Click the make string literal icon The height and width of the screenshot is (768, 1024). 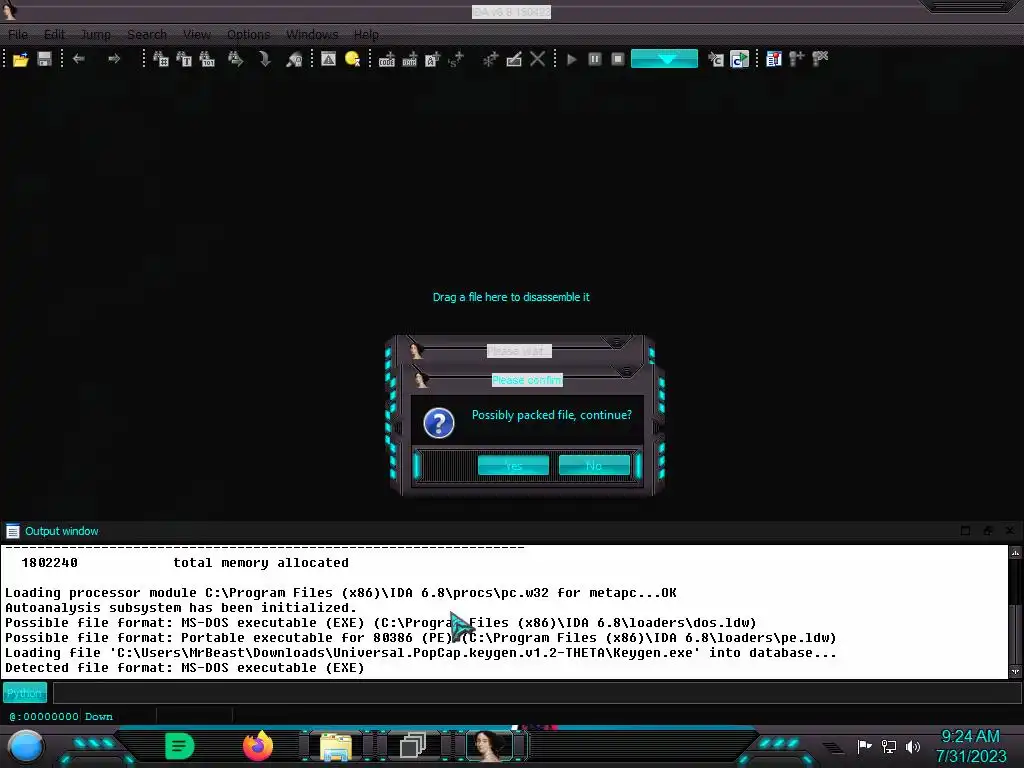point(432,59)
